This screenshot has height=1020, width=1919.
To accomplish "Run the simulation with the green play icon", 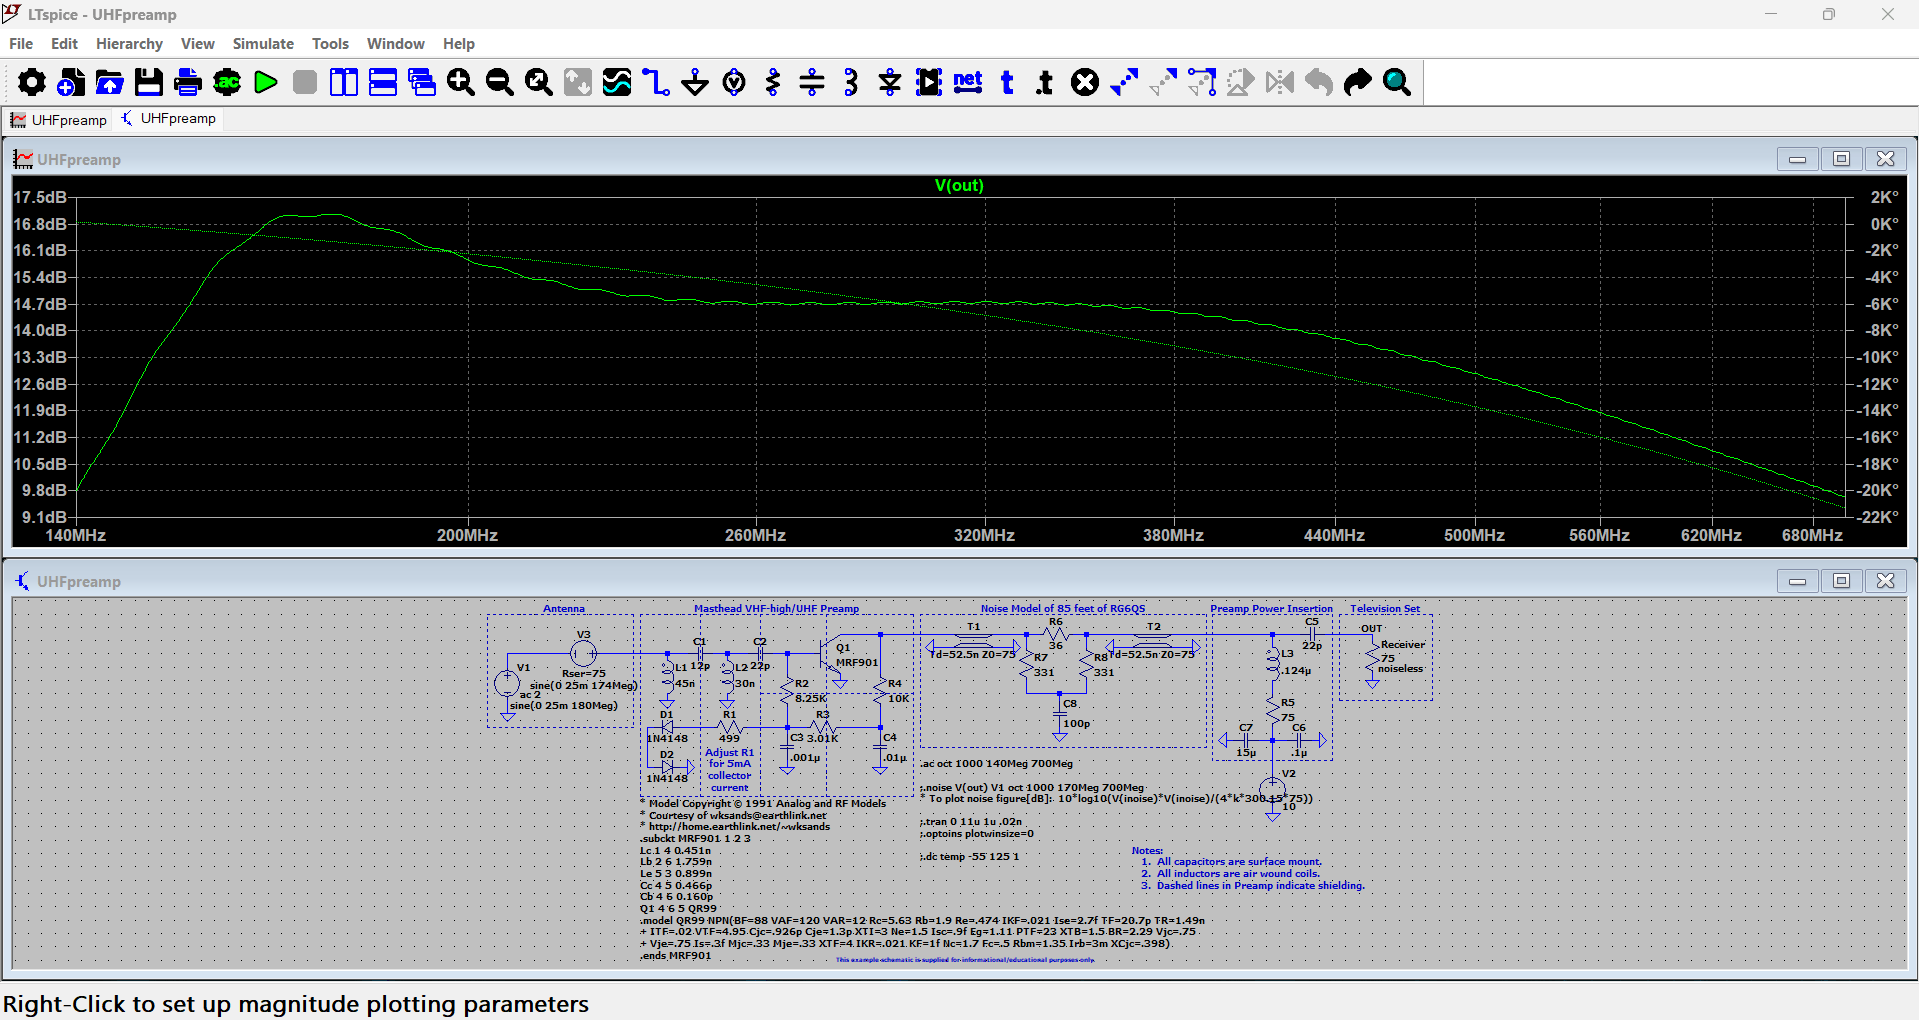I will coord(266,82).
